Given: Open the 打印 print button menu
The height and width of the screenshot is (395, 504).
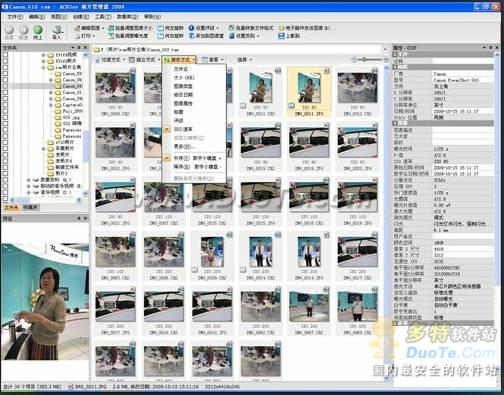Looking at the screenshot, I should click(85, 35).
